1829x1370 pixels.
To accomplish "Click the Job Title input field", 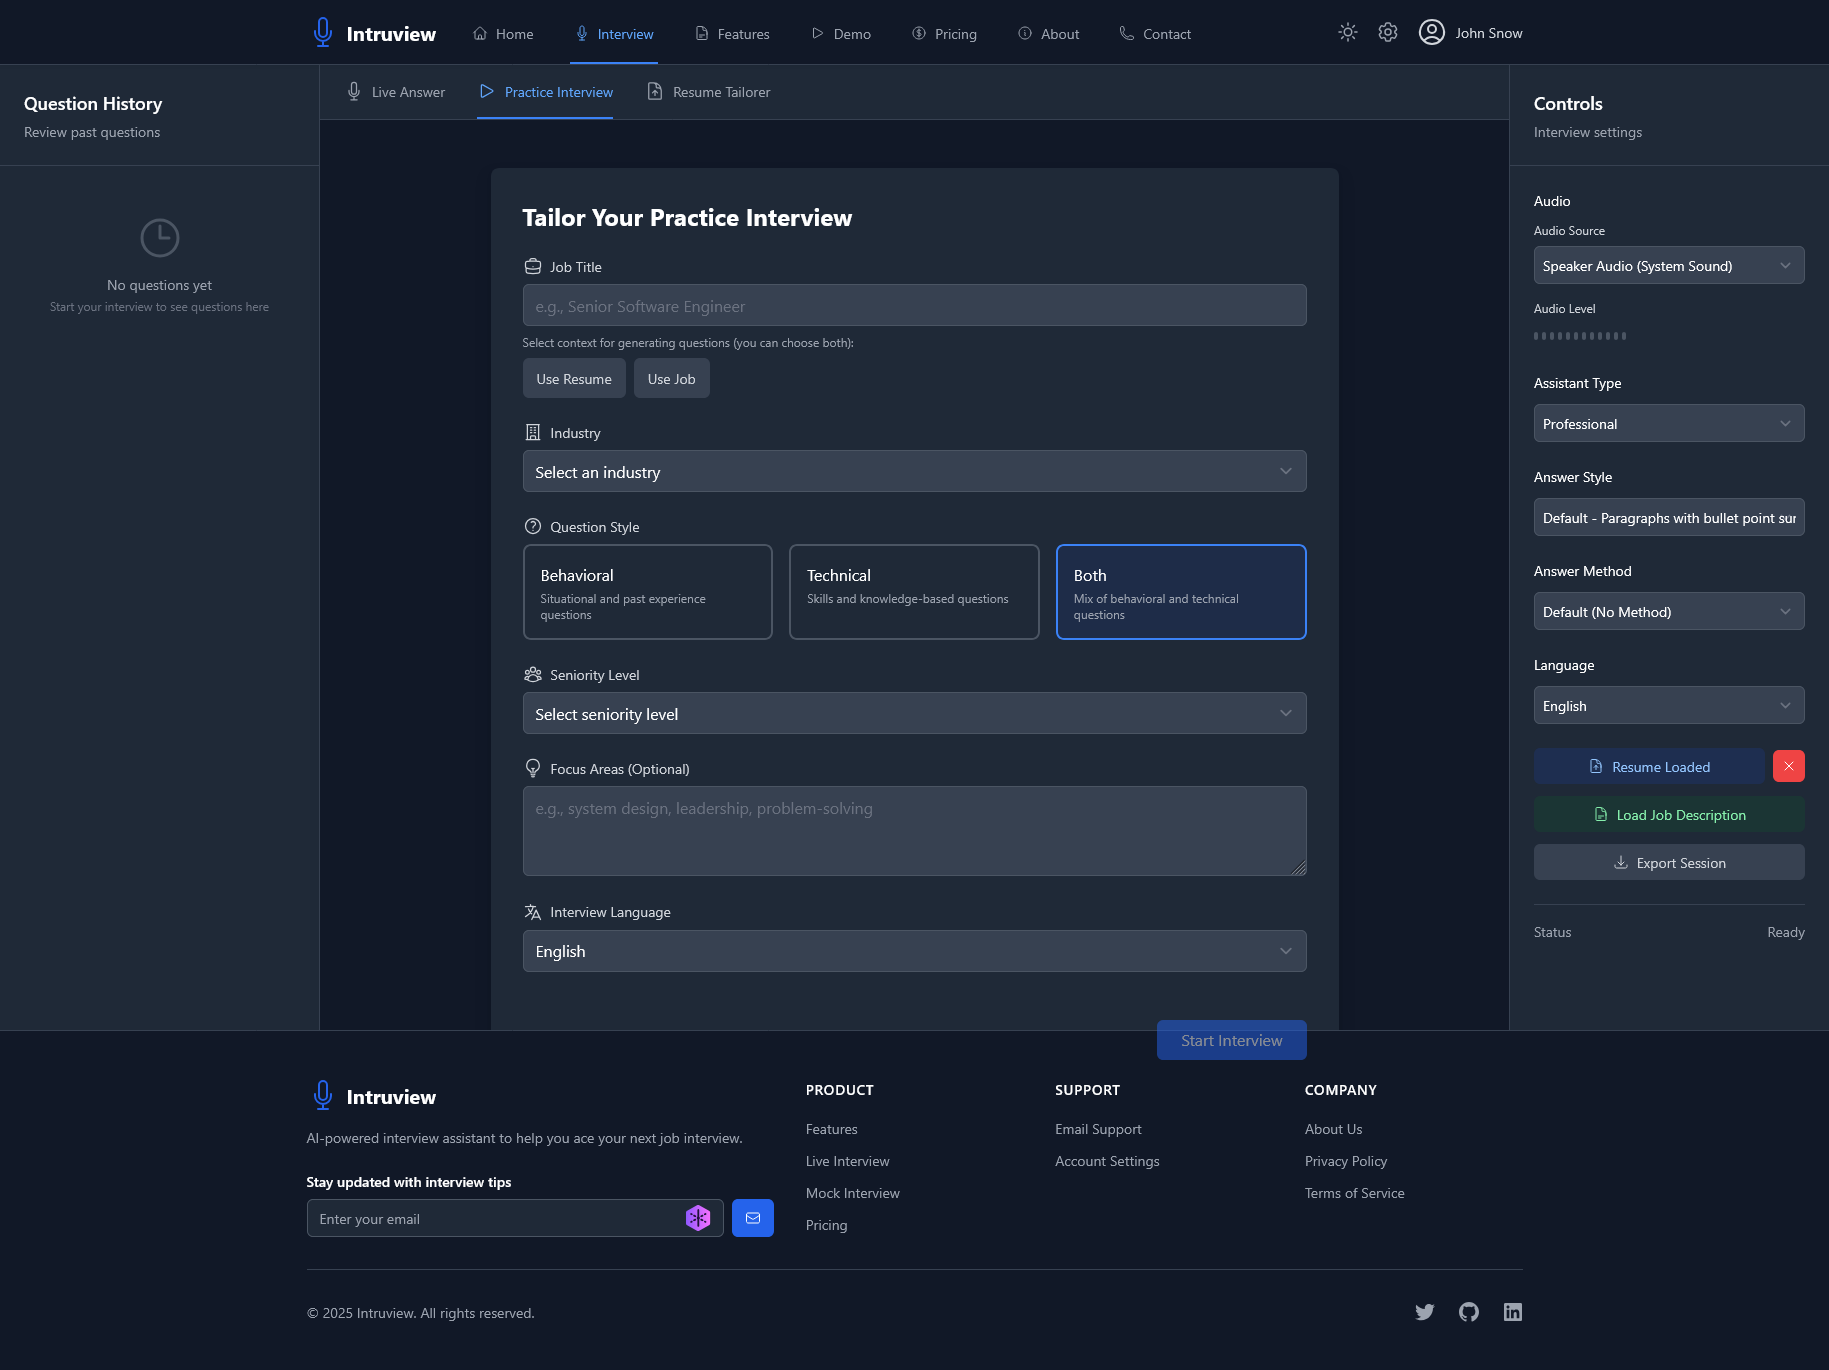I will coord(914,305).
